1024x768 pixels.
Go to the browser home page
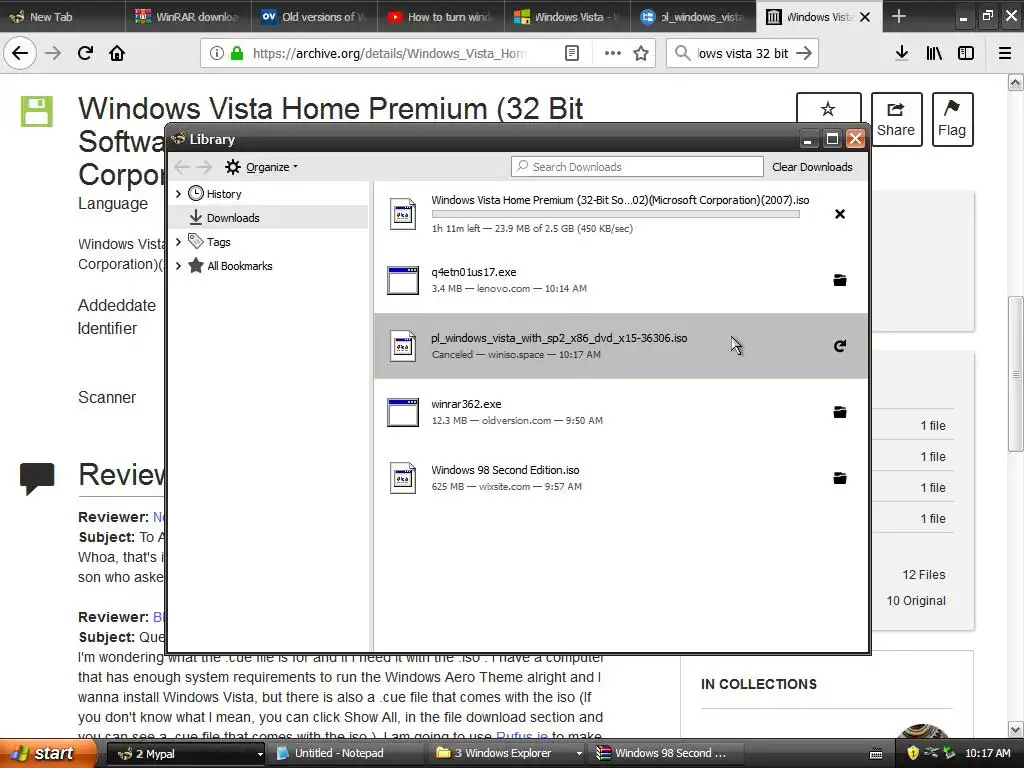click(117, 53)
